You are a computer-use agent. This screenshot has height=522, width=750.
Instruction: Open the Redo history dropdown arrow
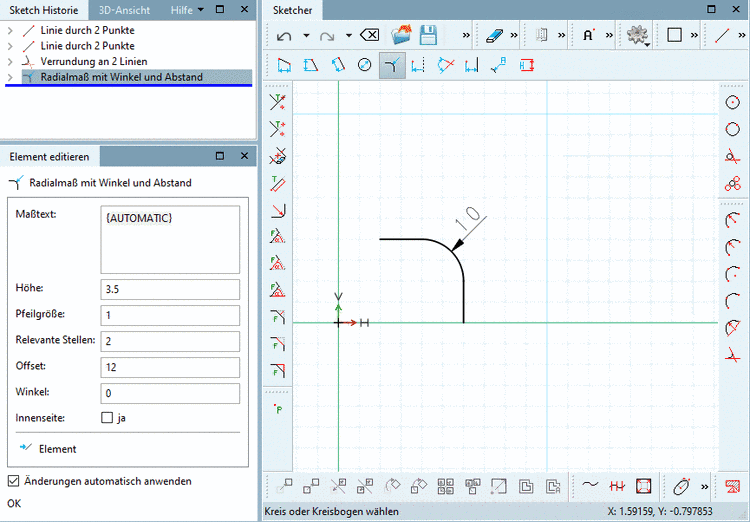(x=349, y=35)
